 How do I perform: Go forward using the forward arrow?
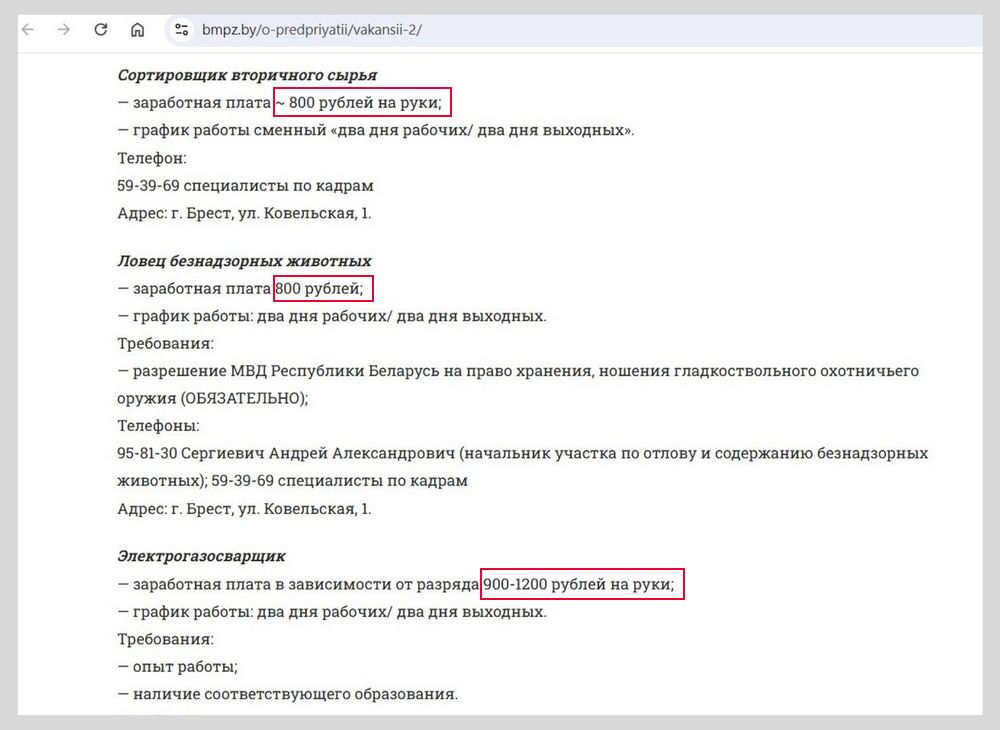(62, 29)
